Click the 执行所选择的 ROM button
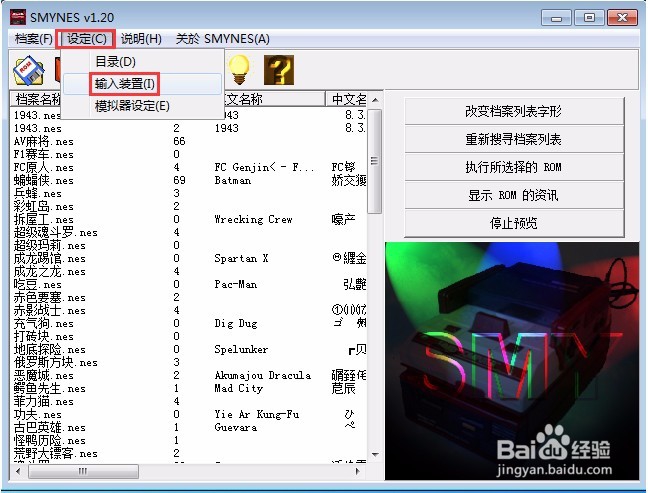The height and width of the screenshot is (493, 648). tap(514, 167)
